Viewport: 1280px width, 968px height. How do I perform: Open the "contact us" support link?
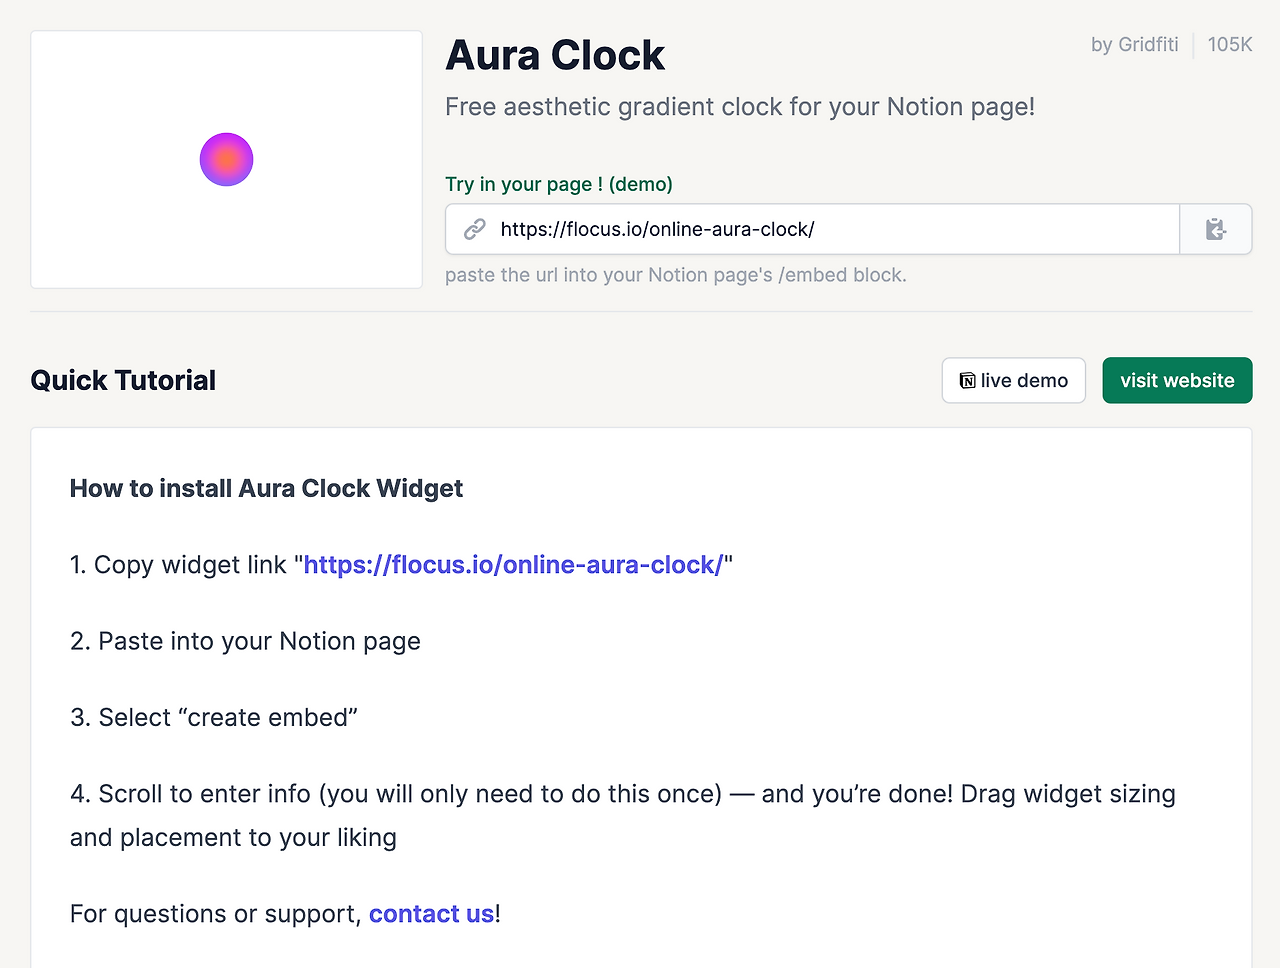[x=431, y=914]
